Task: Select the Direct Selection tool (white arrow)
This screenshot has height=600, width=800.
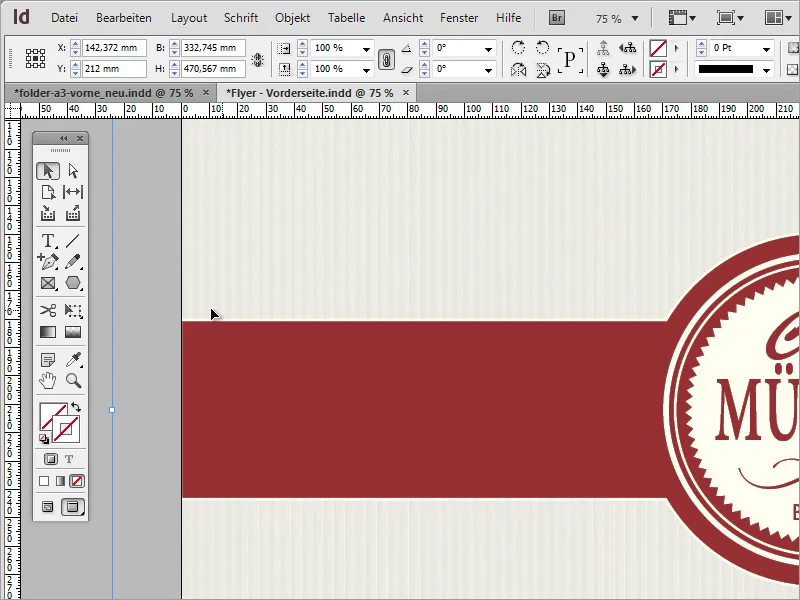Action: pyautogui.click(x=73, y=171)
